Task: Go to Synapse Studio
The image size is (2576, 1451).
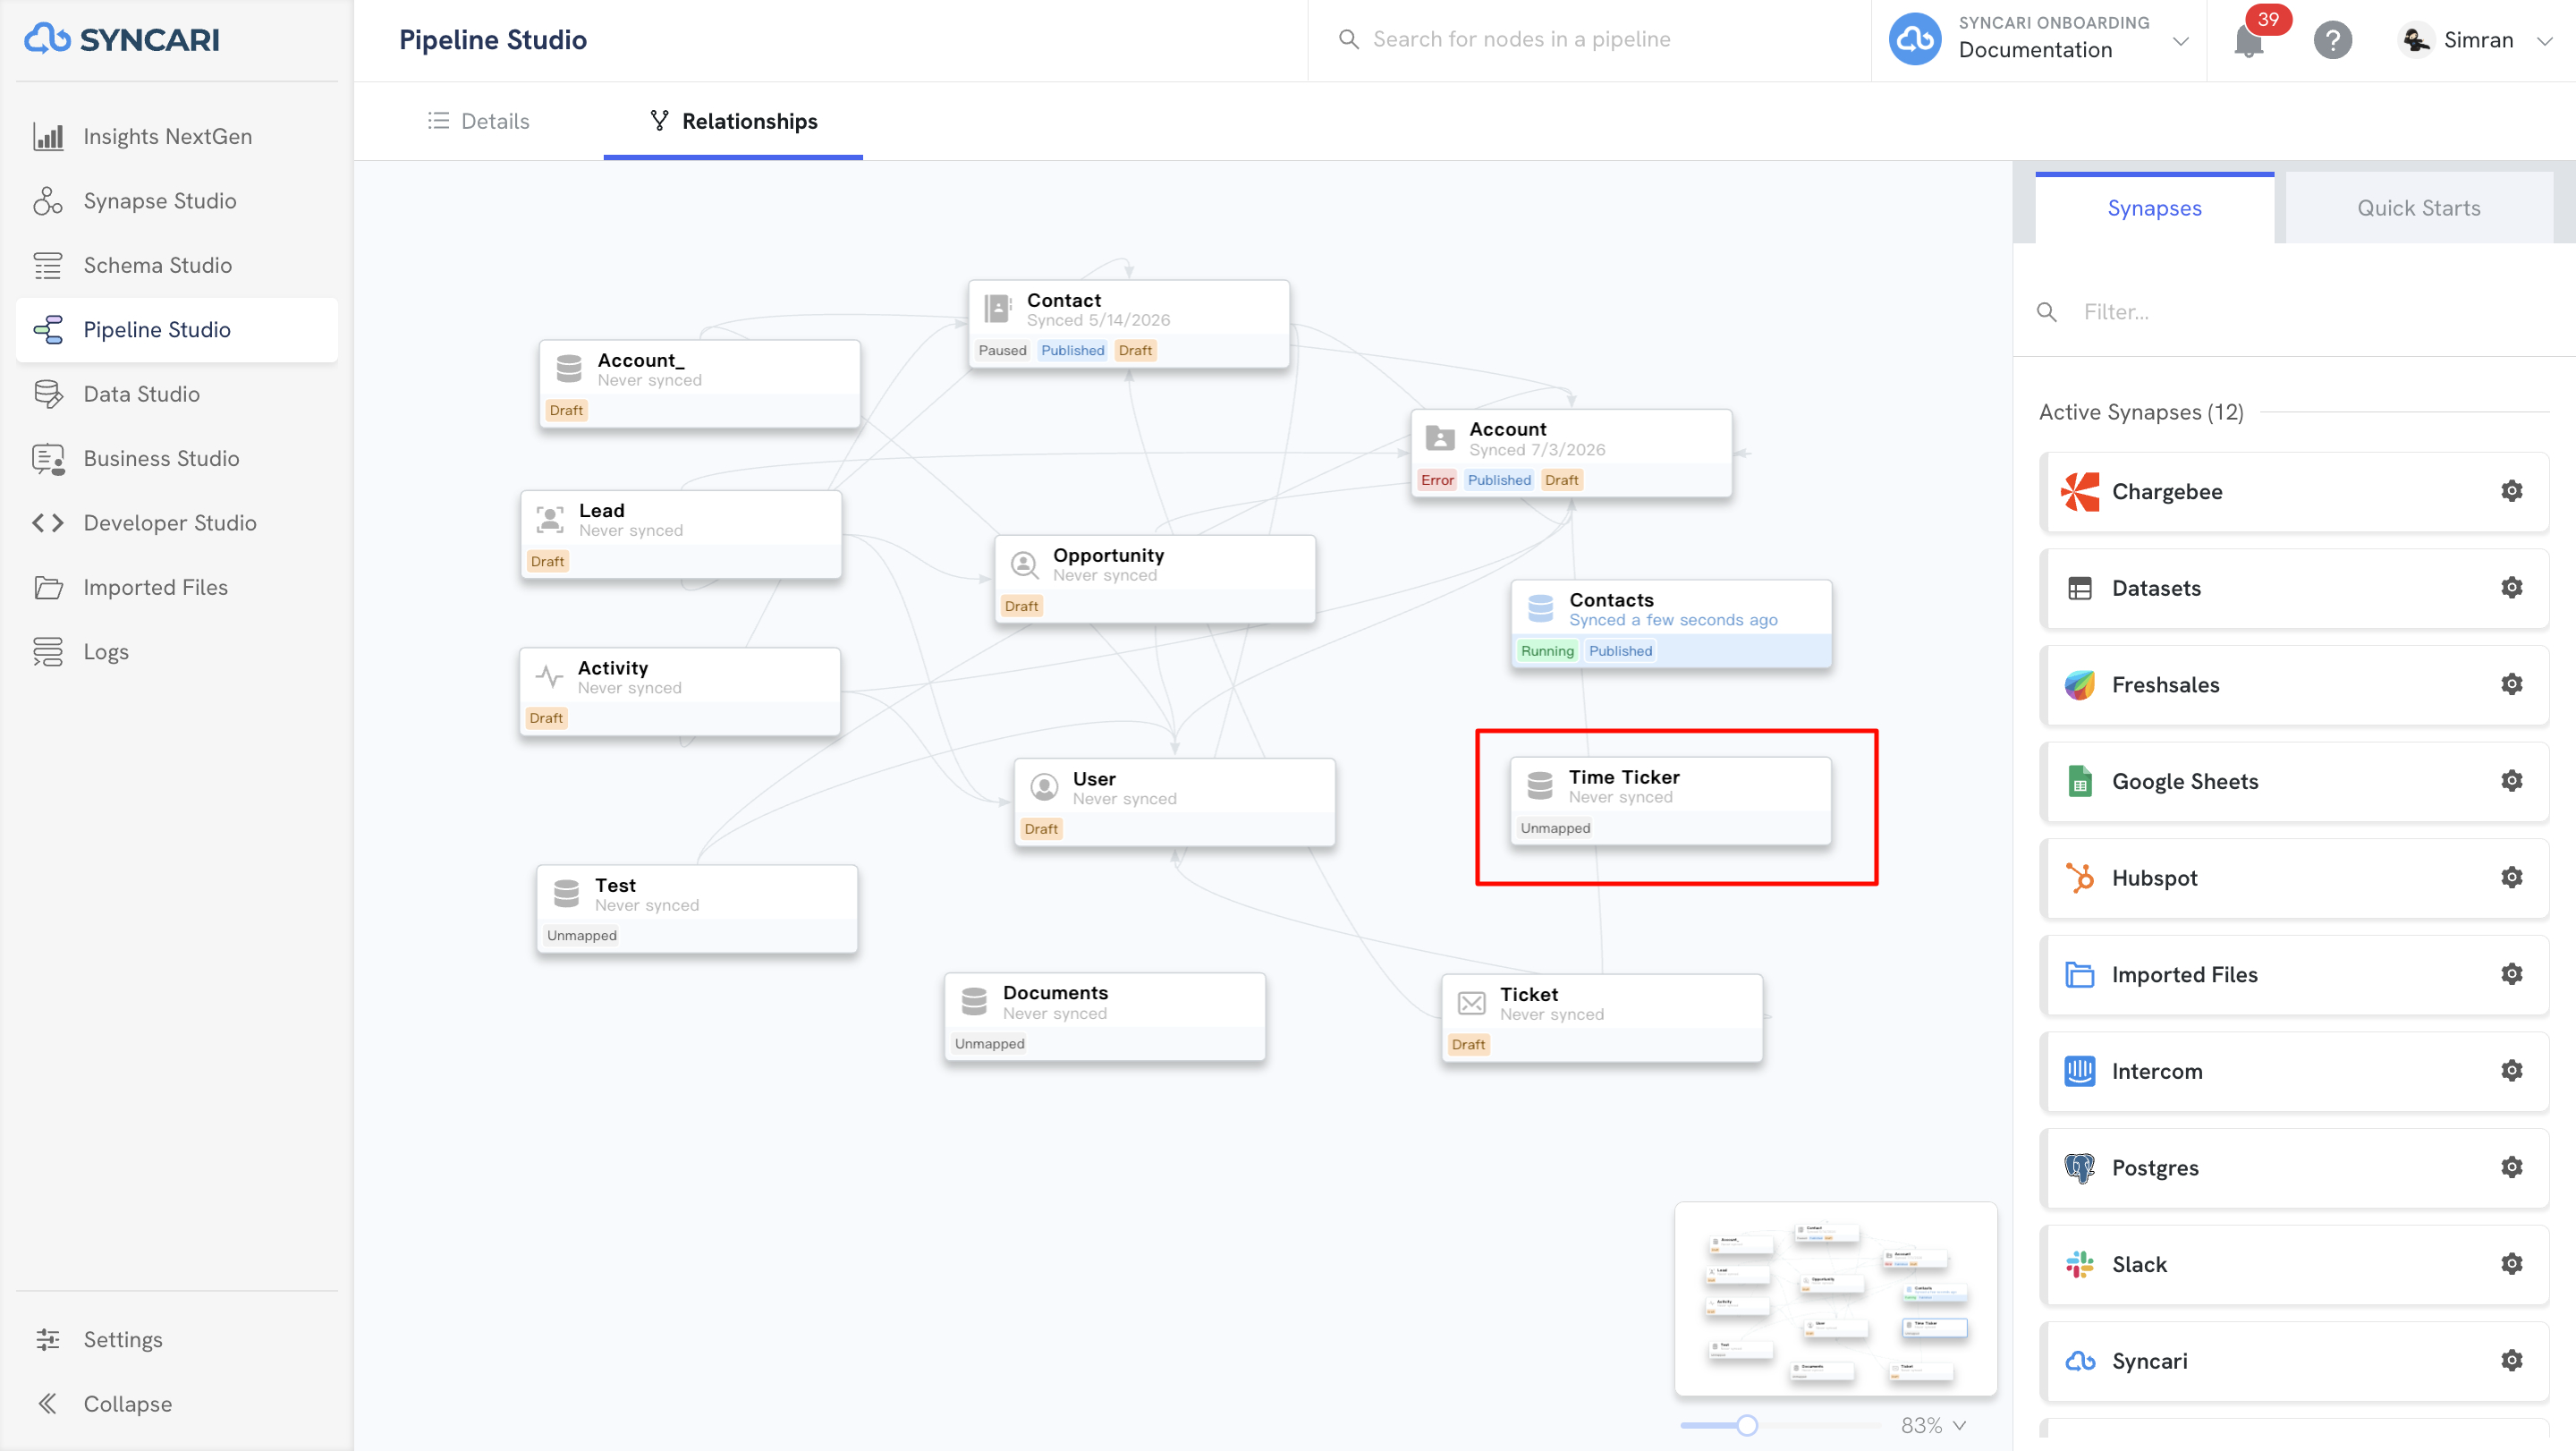Action: pos(177,201)
